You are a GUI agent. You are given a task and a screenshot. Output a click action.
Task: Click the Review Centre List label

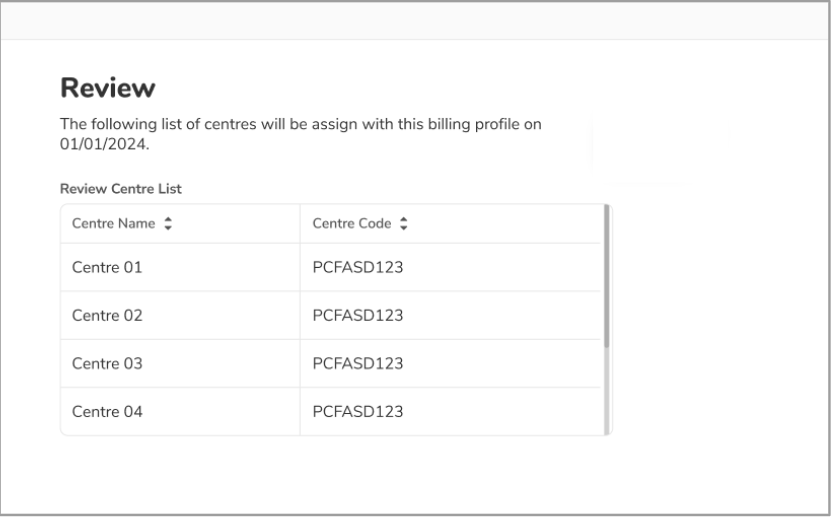coord(120,188)
